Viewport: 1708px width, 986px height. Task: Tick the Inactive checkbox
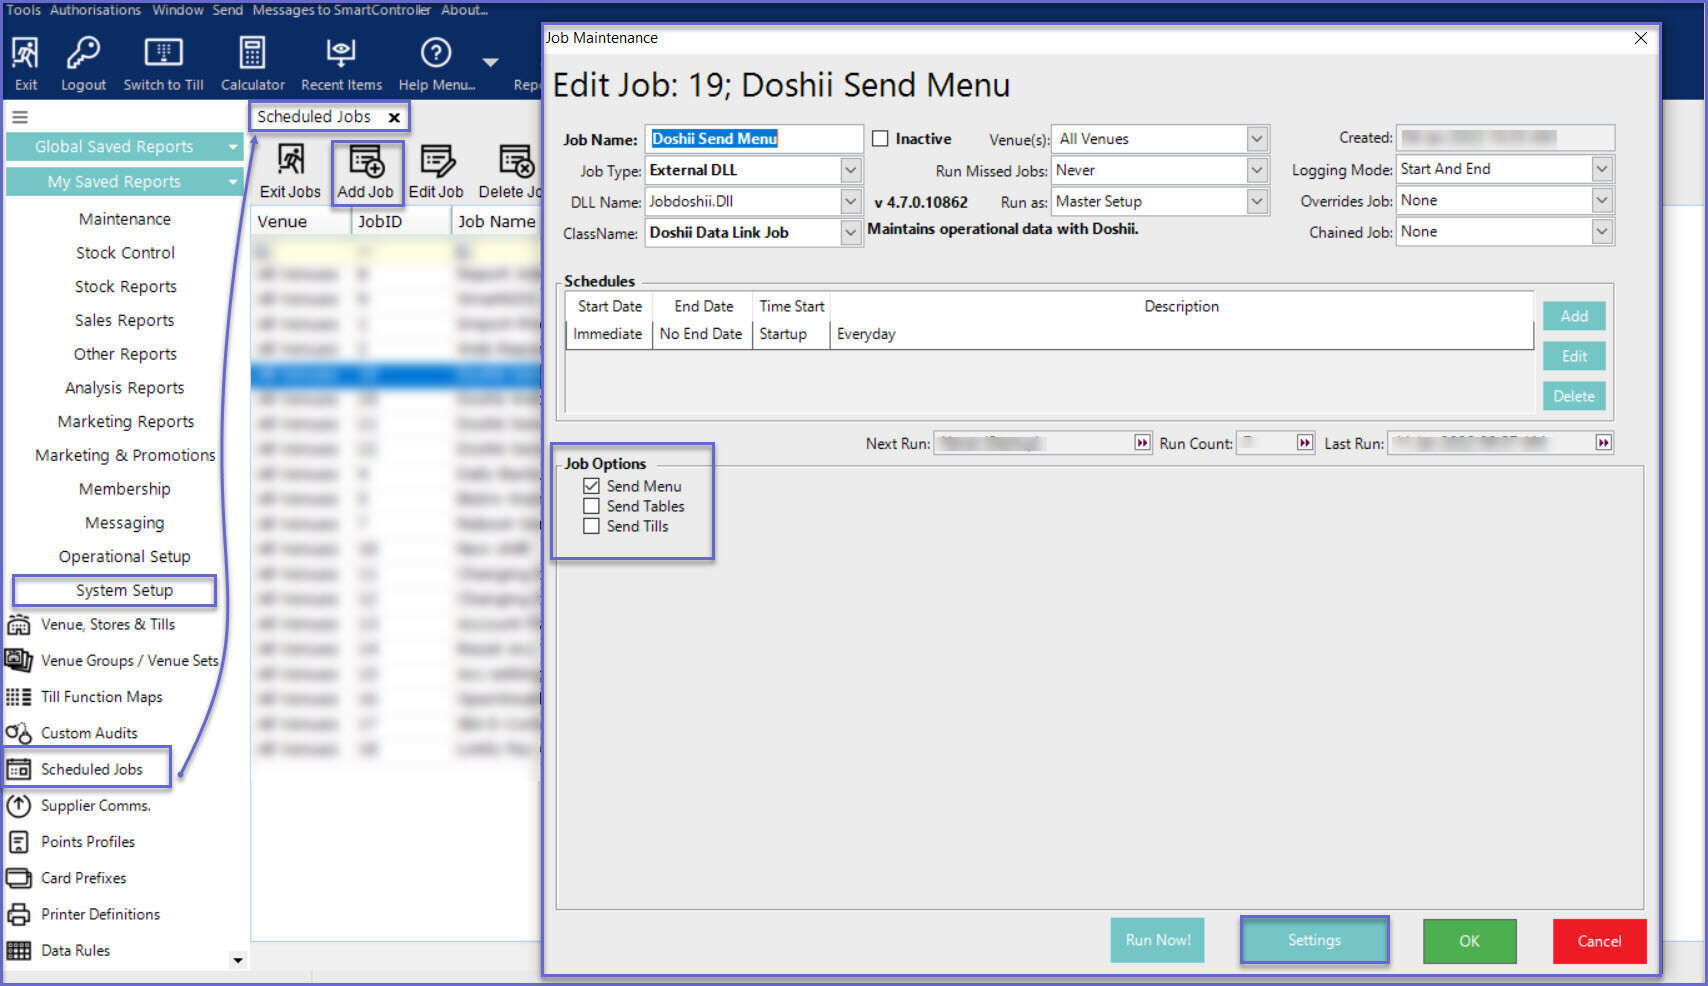[x=880, y=139]
